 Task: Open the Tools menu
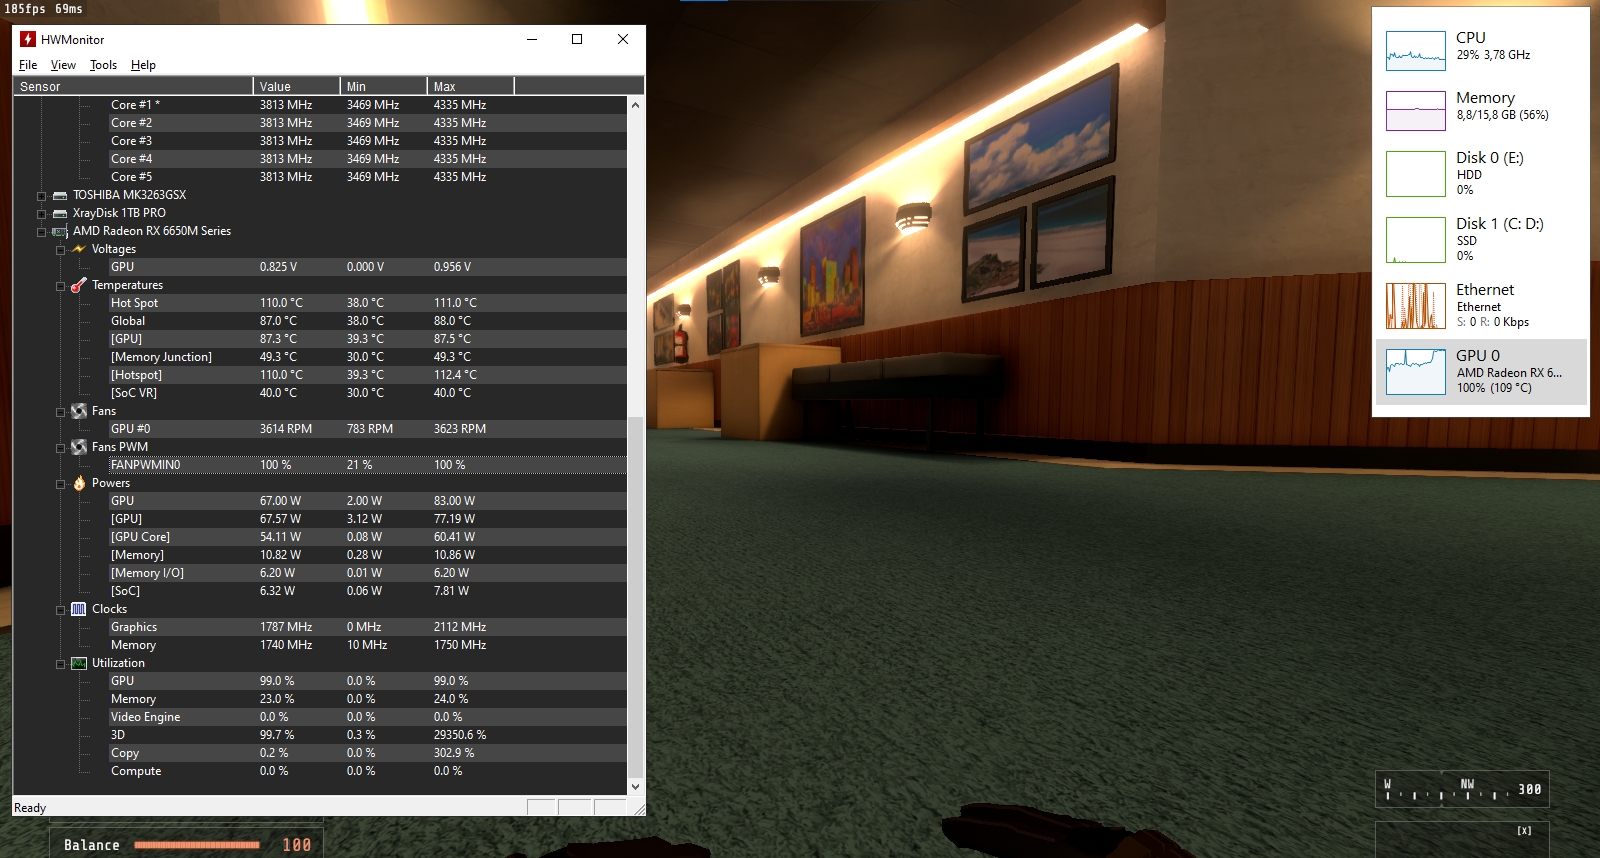pos(103,65)
